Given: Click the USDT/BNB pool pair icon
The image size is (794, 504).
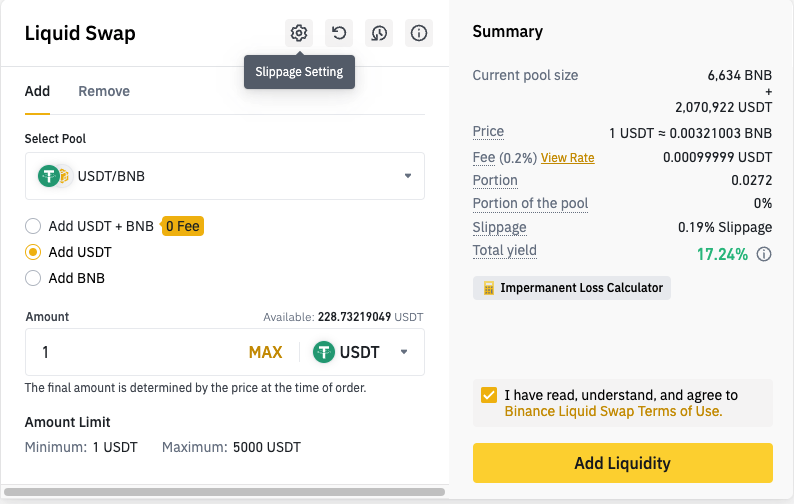Looking at the screenshot, I should pyautogui.click(x=54, y=176).
